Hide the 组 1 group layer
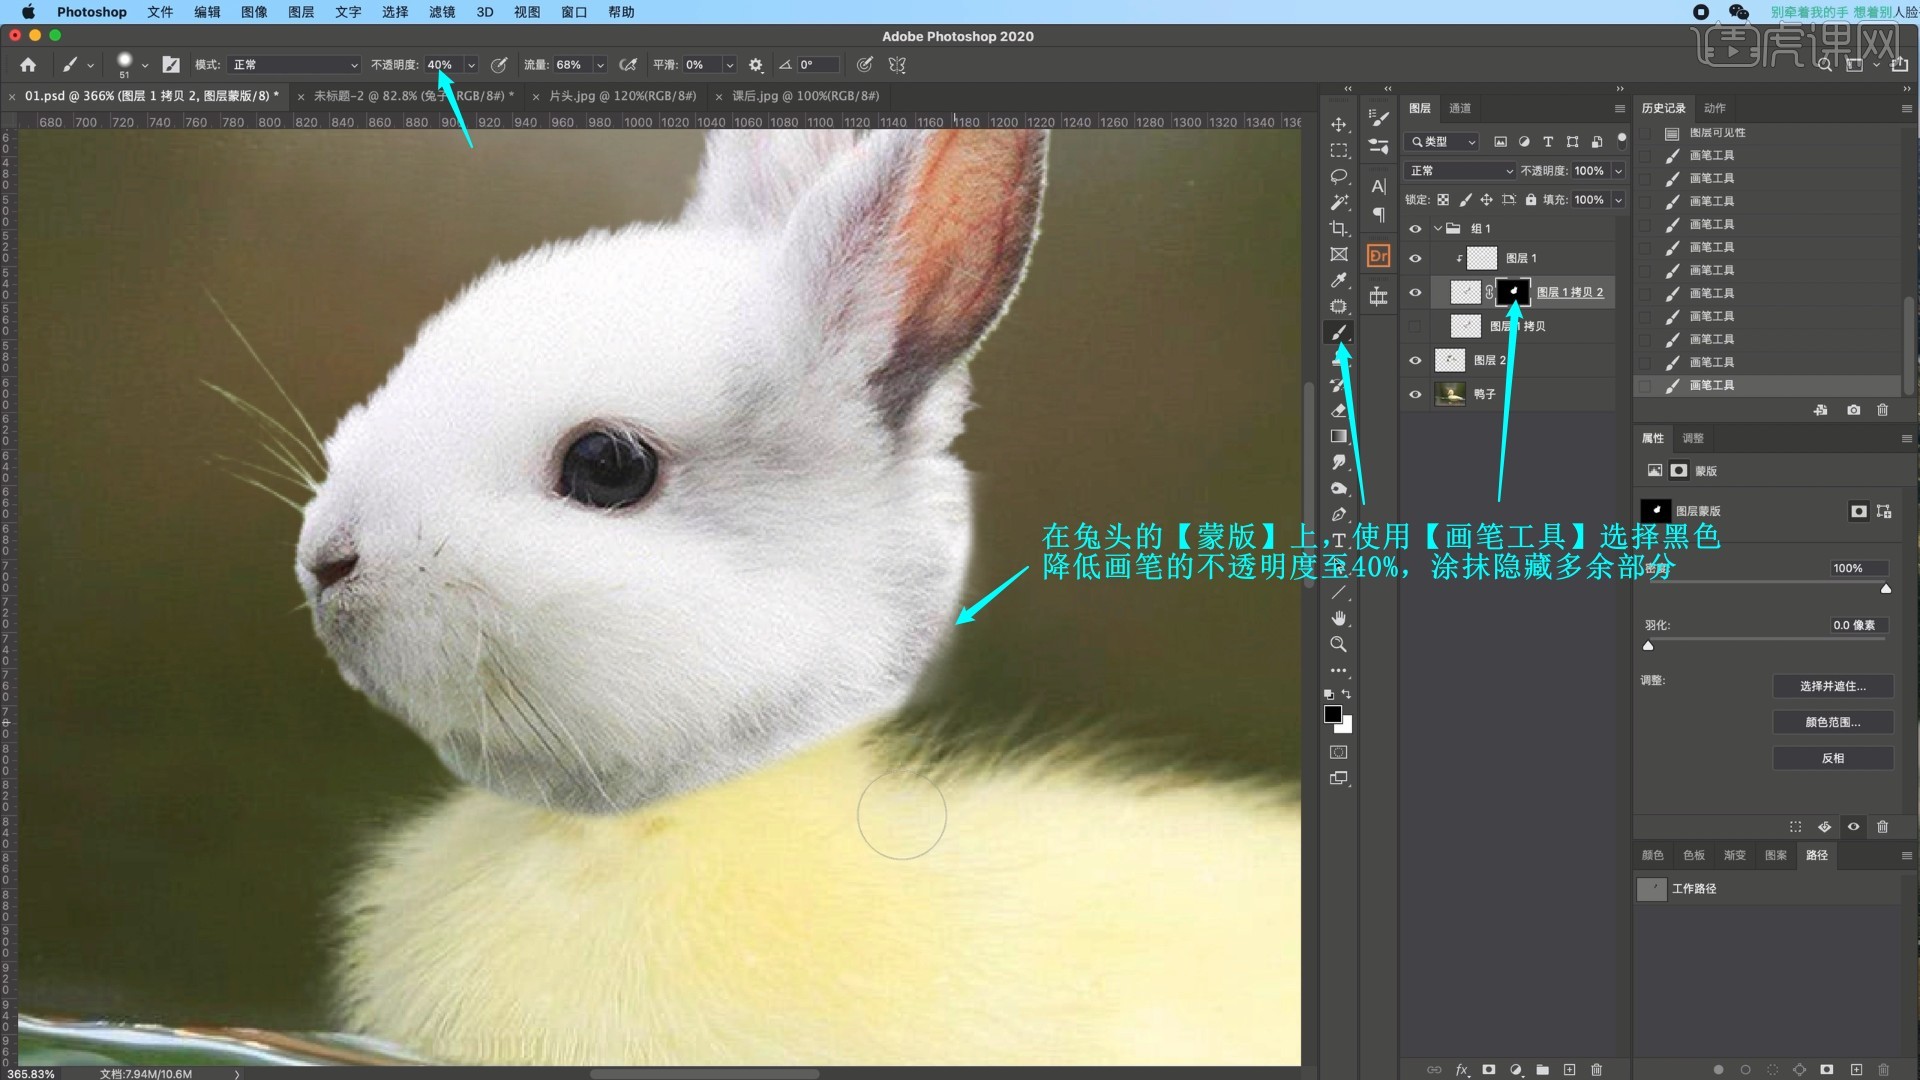 pyautogui.click(x=1415, y=229)
